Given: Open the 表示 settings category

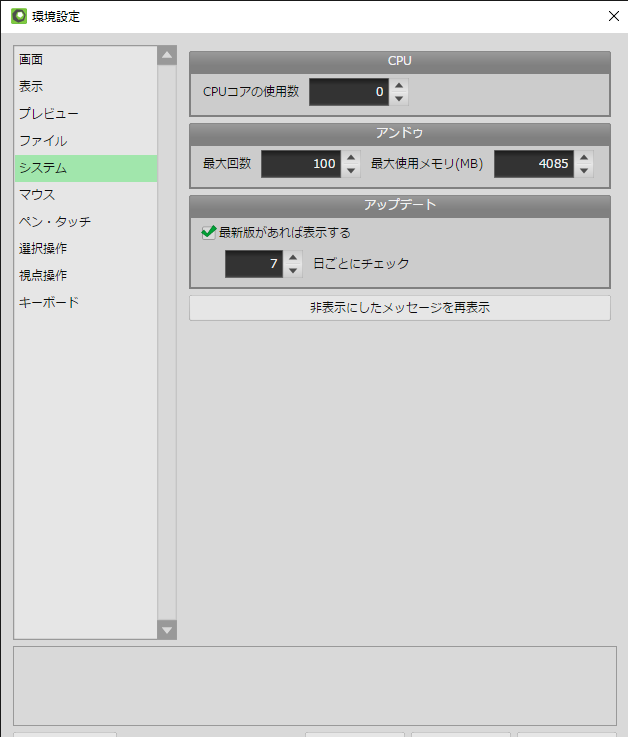Looking at the screenshot, I should tap(86, 87).
